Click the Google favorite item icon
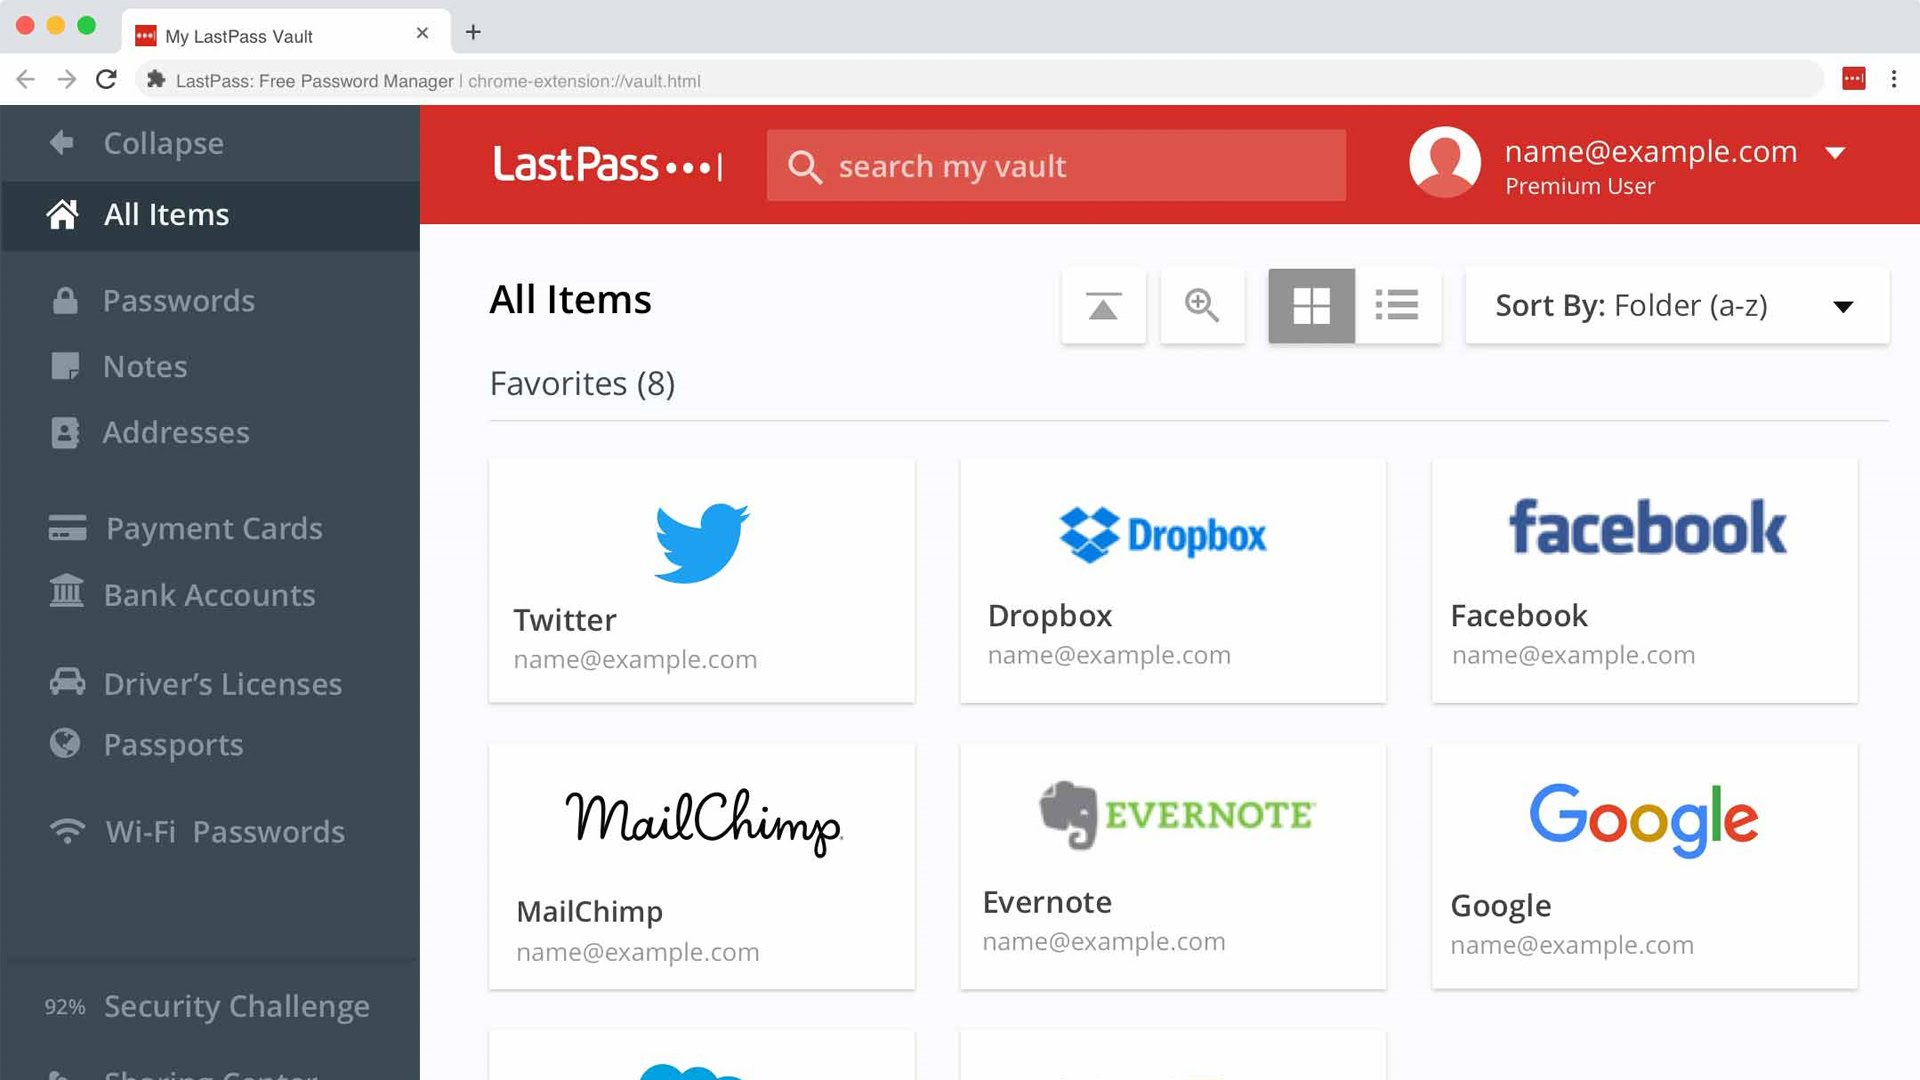The width and height of the screenshot is (1920, 1080). [1644, 818]
